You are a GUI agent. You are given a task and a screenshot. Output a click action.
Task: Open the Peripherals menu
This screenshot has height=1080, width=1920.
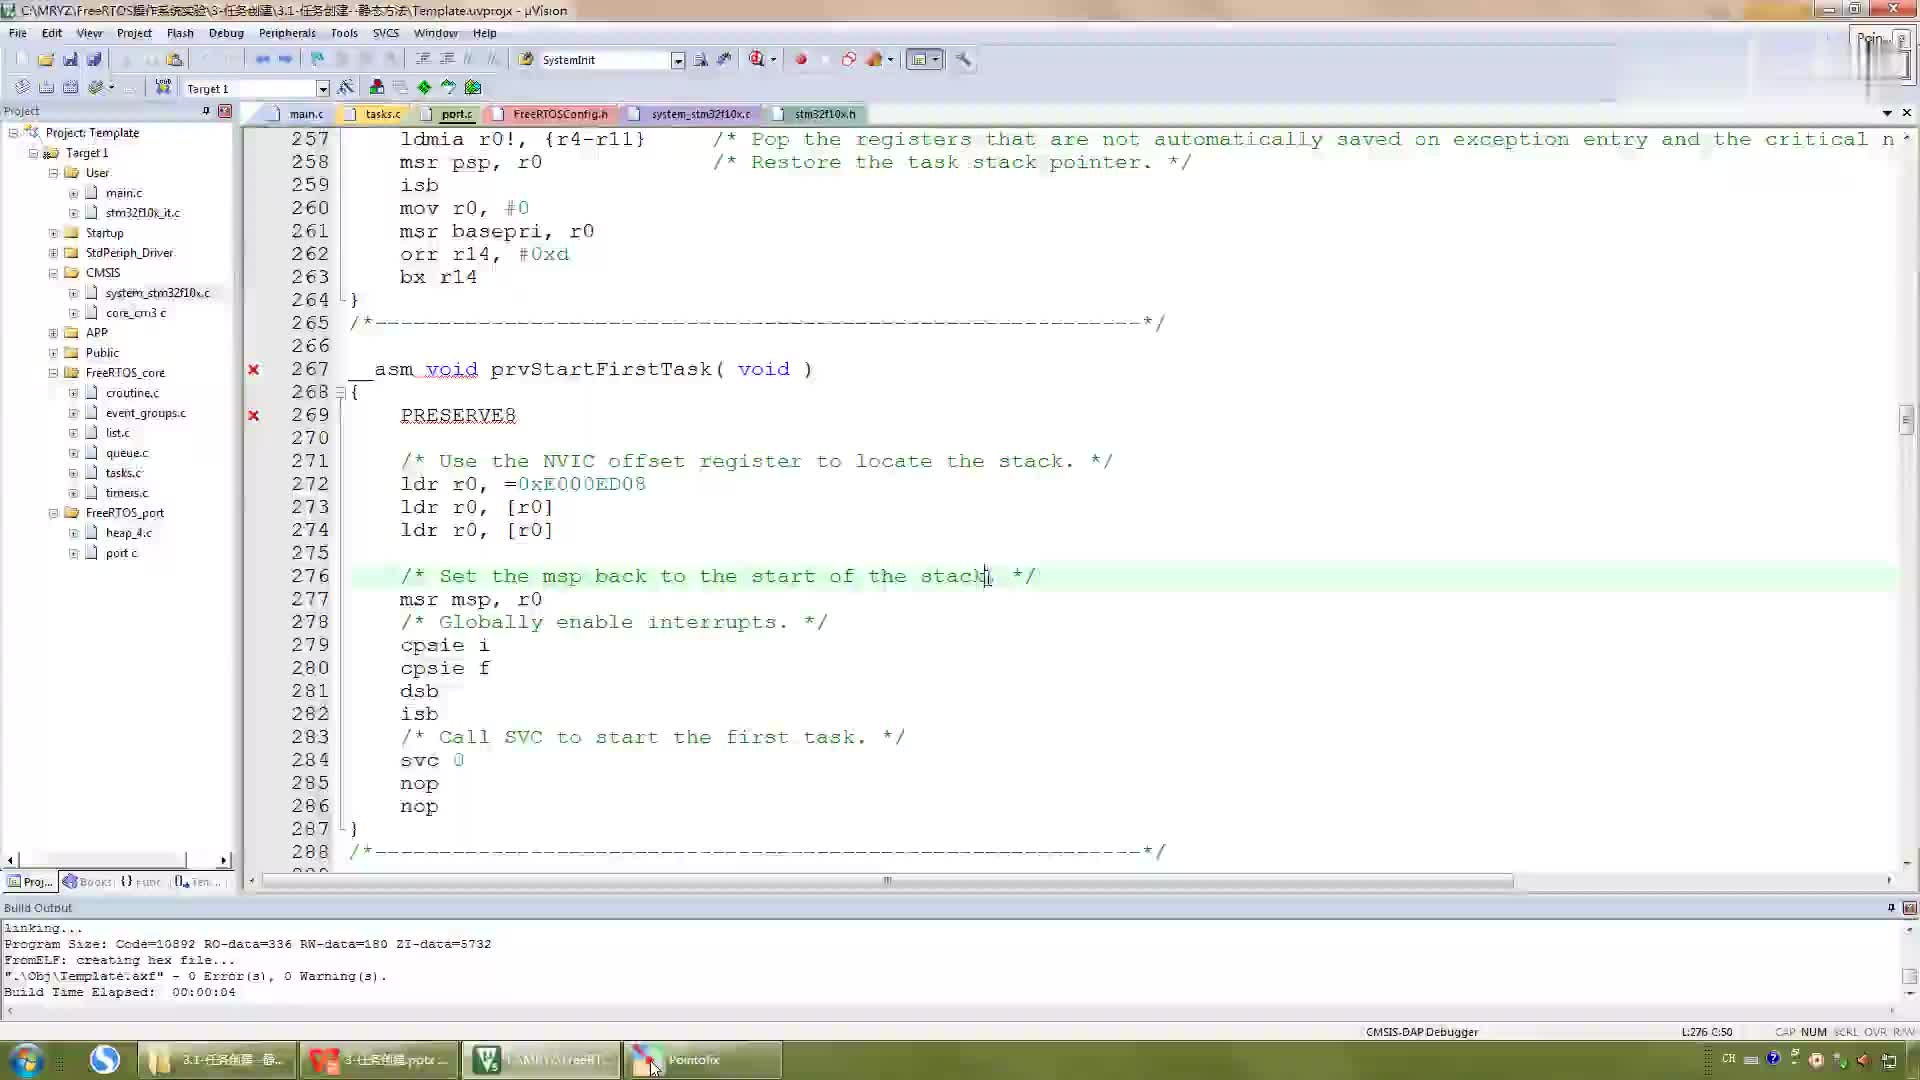[287, 33]
